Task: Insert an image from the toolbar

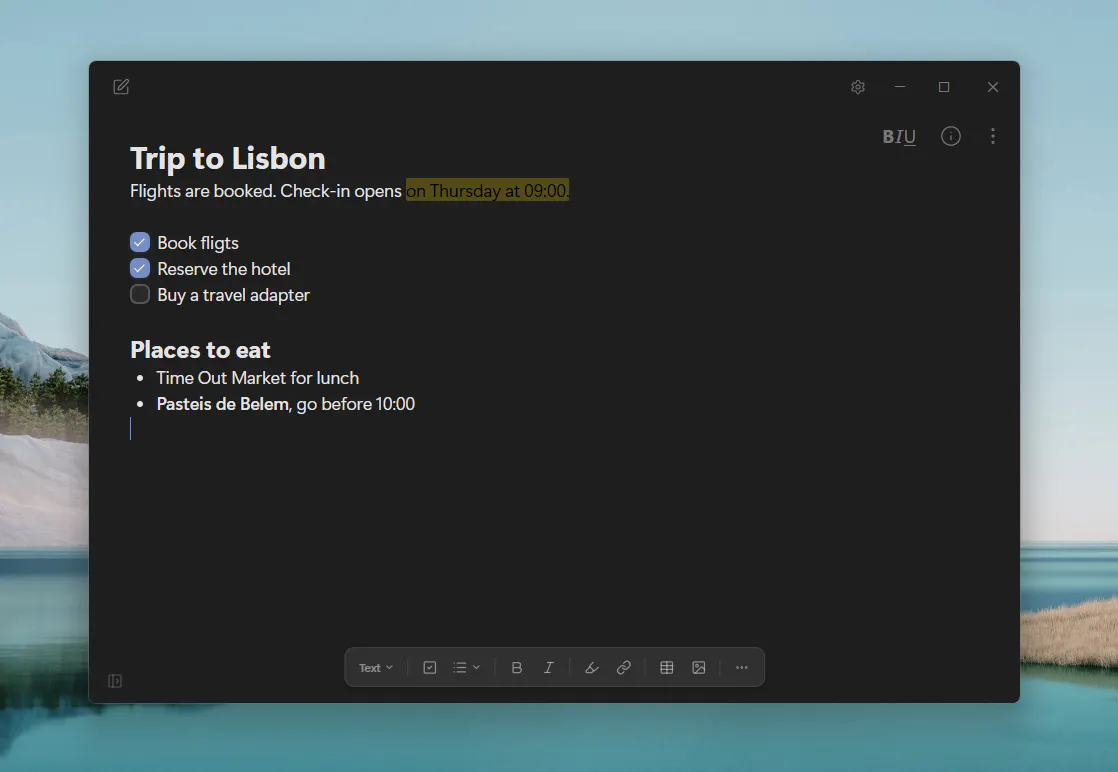Action: [x=699, y=668]
